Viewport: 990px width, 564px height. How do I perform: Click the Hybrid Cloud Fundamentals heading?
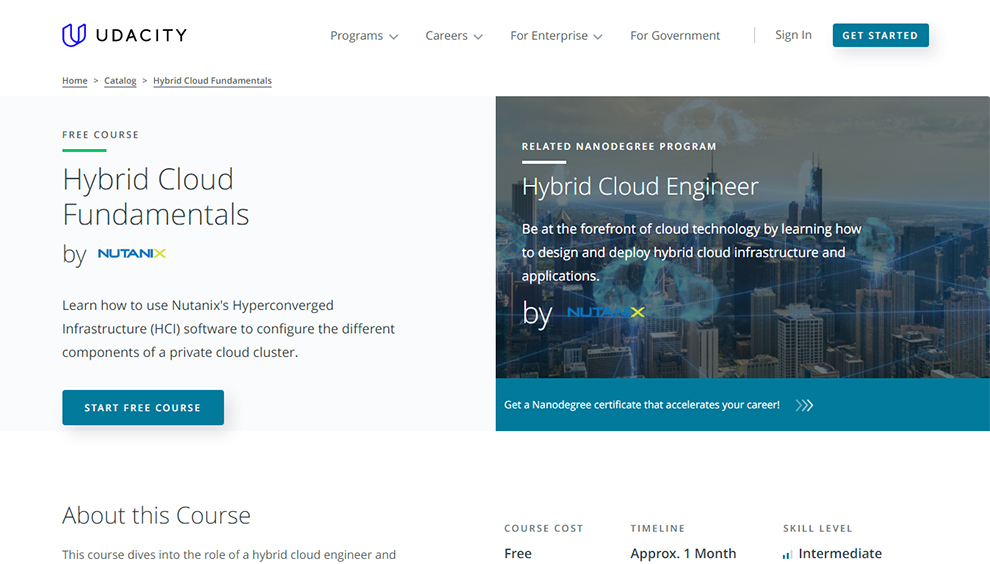[x=155, y=197]
